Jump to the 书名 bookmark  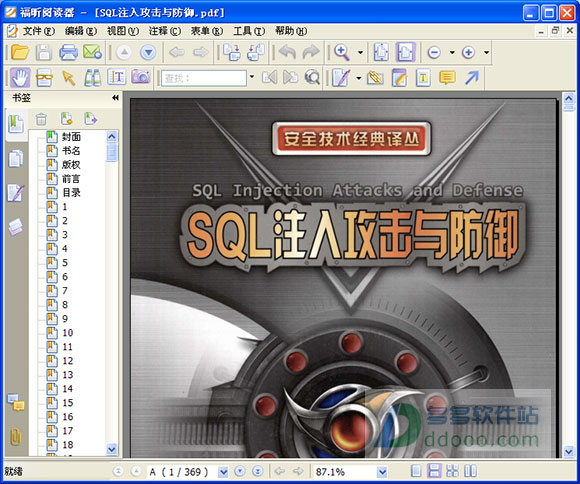[x=71, y=151]
